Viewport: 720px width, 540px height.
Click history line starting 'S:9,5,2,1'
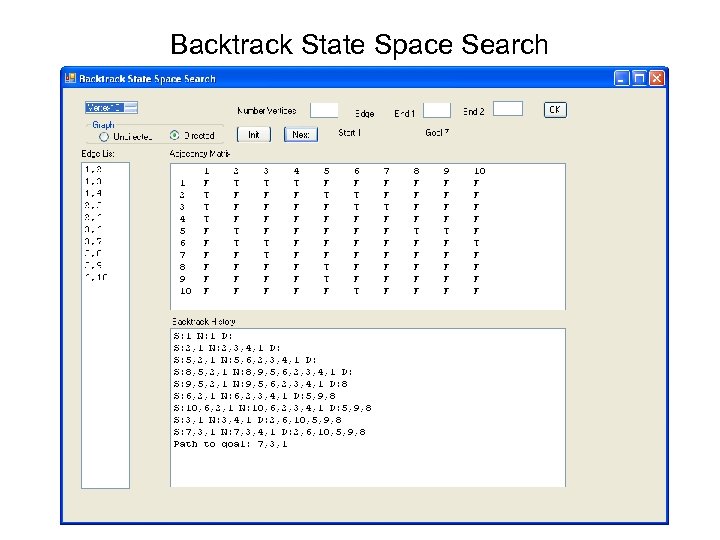click(260, 383)
